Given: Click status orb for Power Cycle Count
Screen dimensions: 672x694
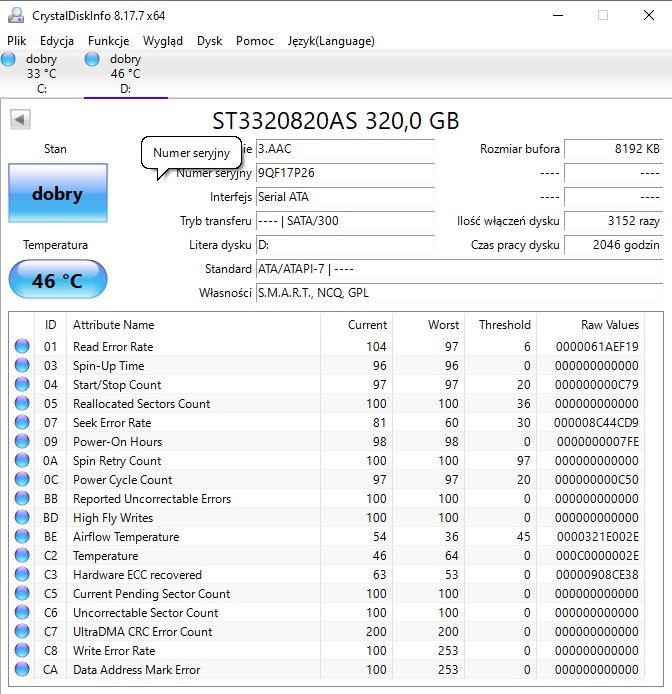Looking at the screenshot, I should (22, 479).
